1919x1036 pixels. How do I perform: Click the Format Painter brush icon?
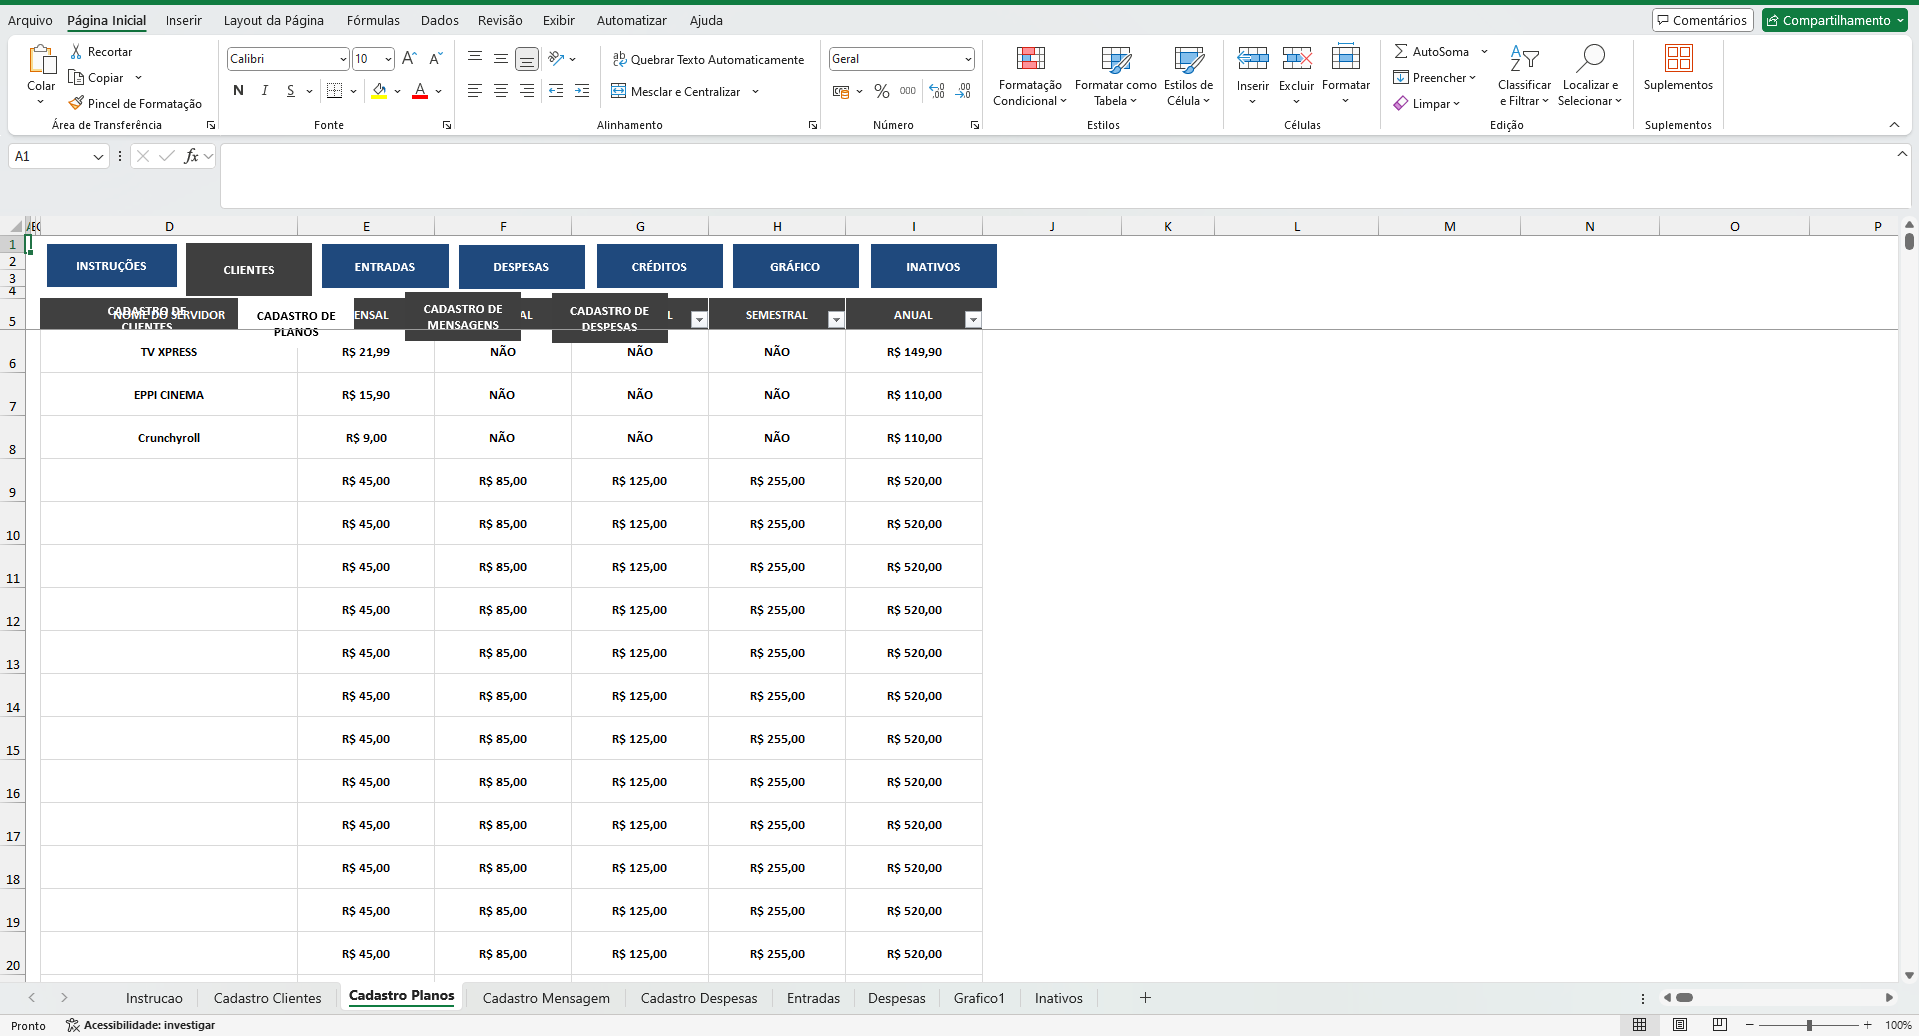tap(76, 103)
